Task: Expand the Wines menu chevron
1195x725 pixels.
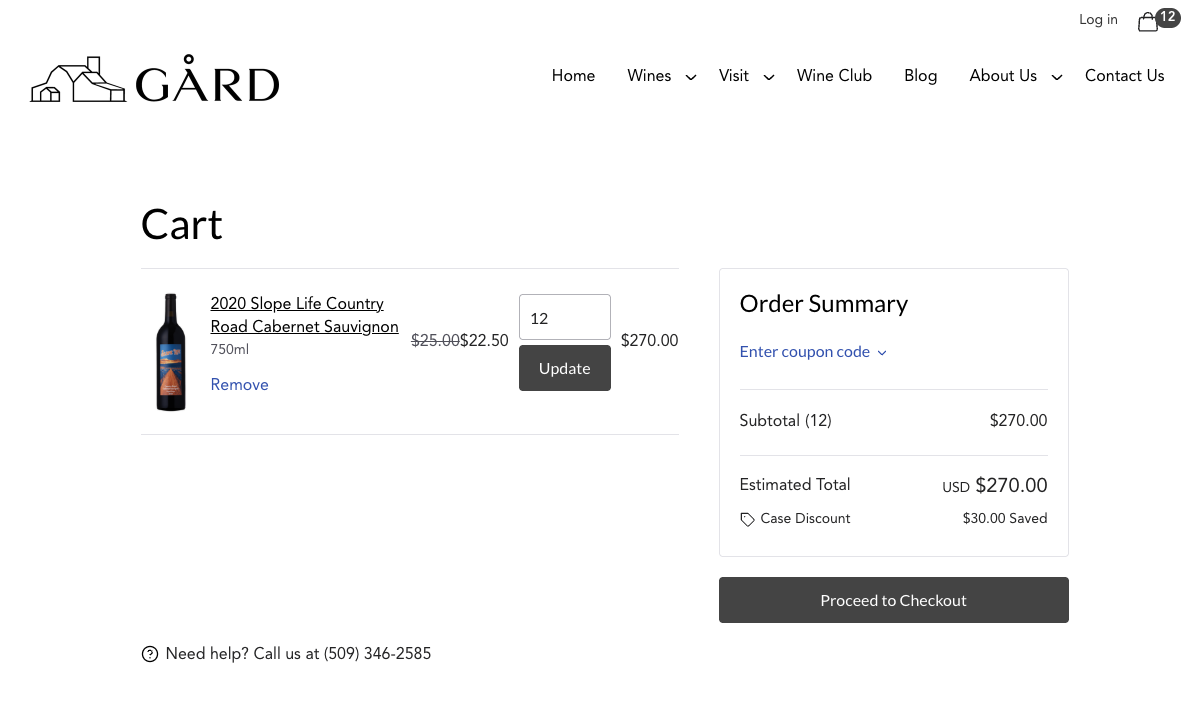Action: point(690,77)
